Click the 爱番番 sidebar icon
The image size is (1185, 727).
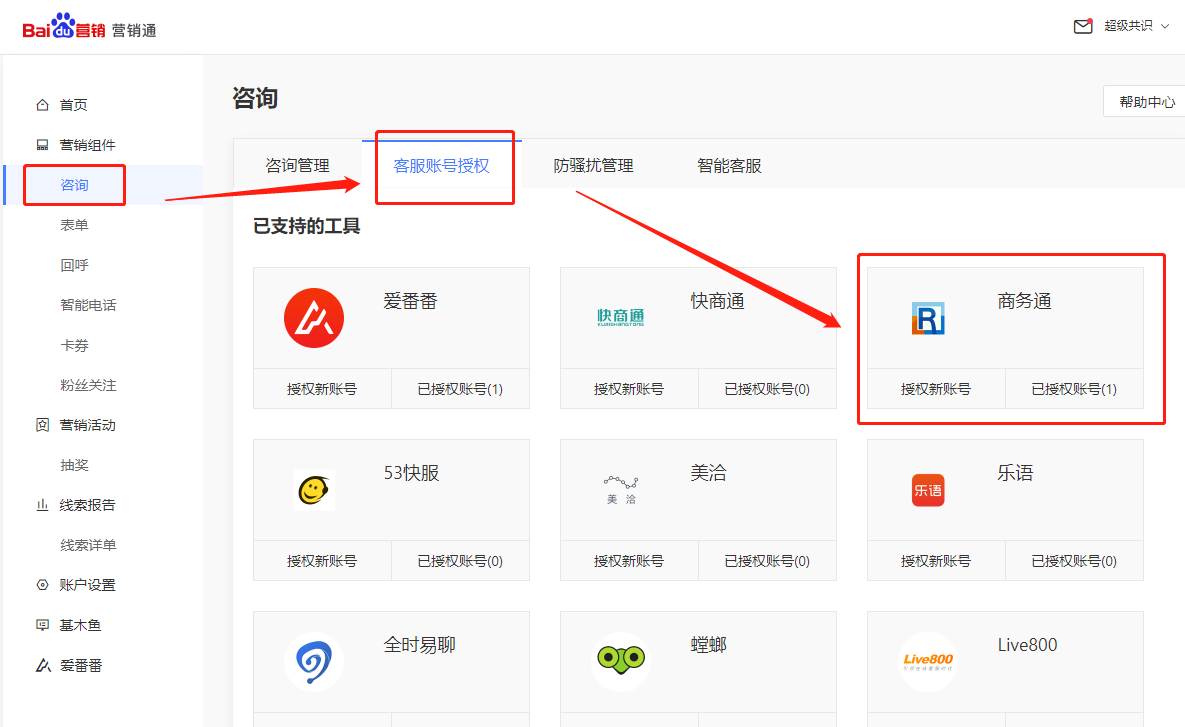coord(43,665)
